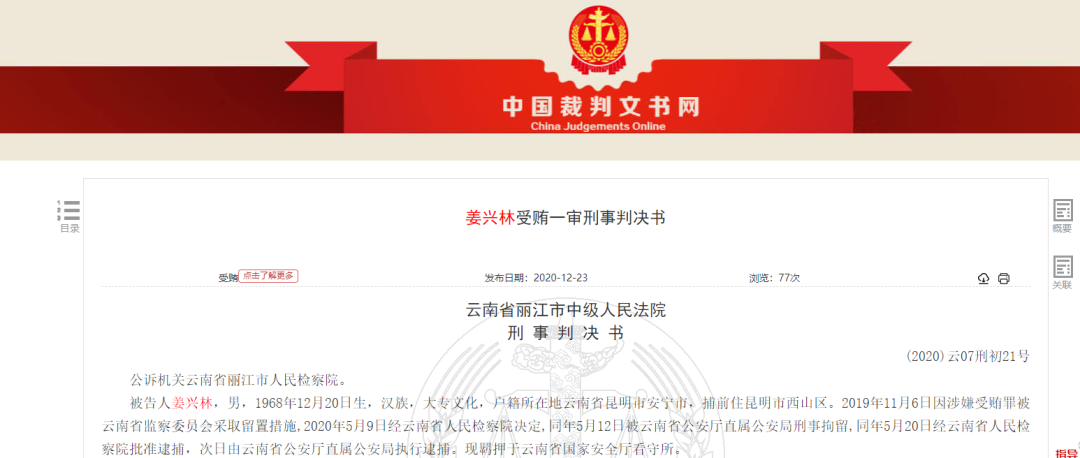Click the China Judgements Online subtitle
The height and width of the screenshot is (458, 1080).
click(599, 127)
